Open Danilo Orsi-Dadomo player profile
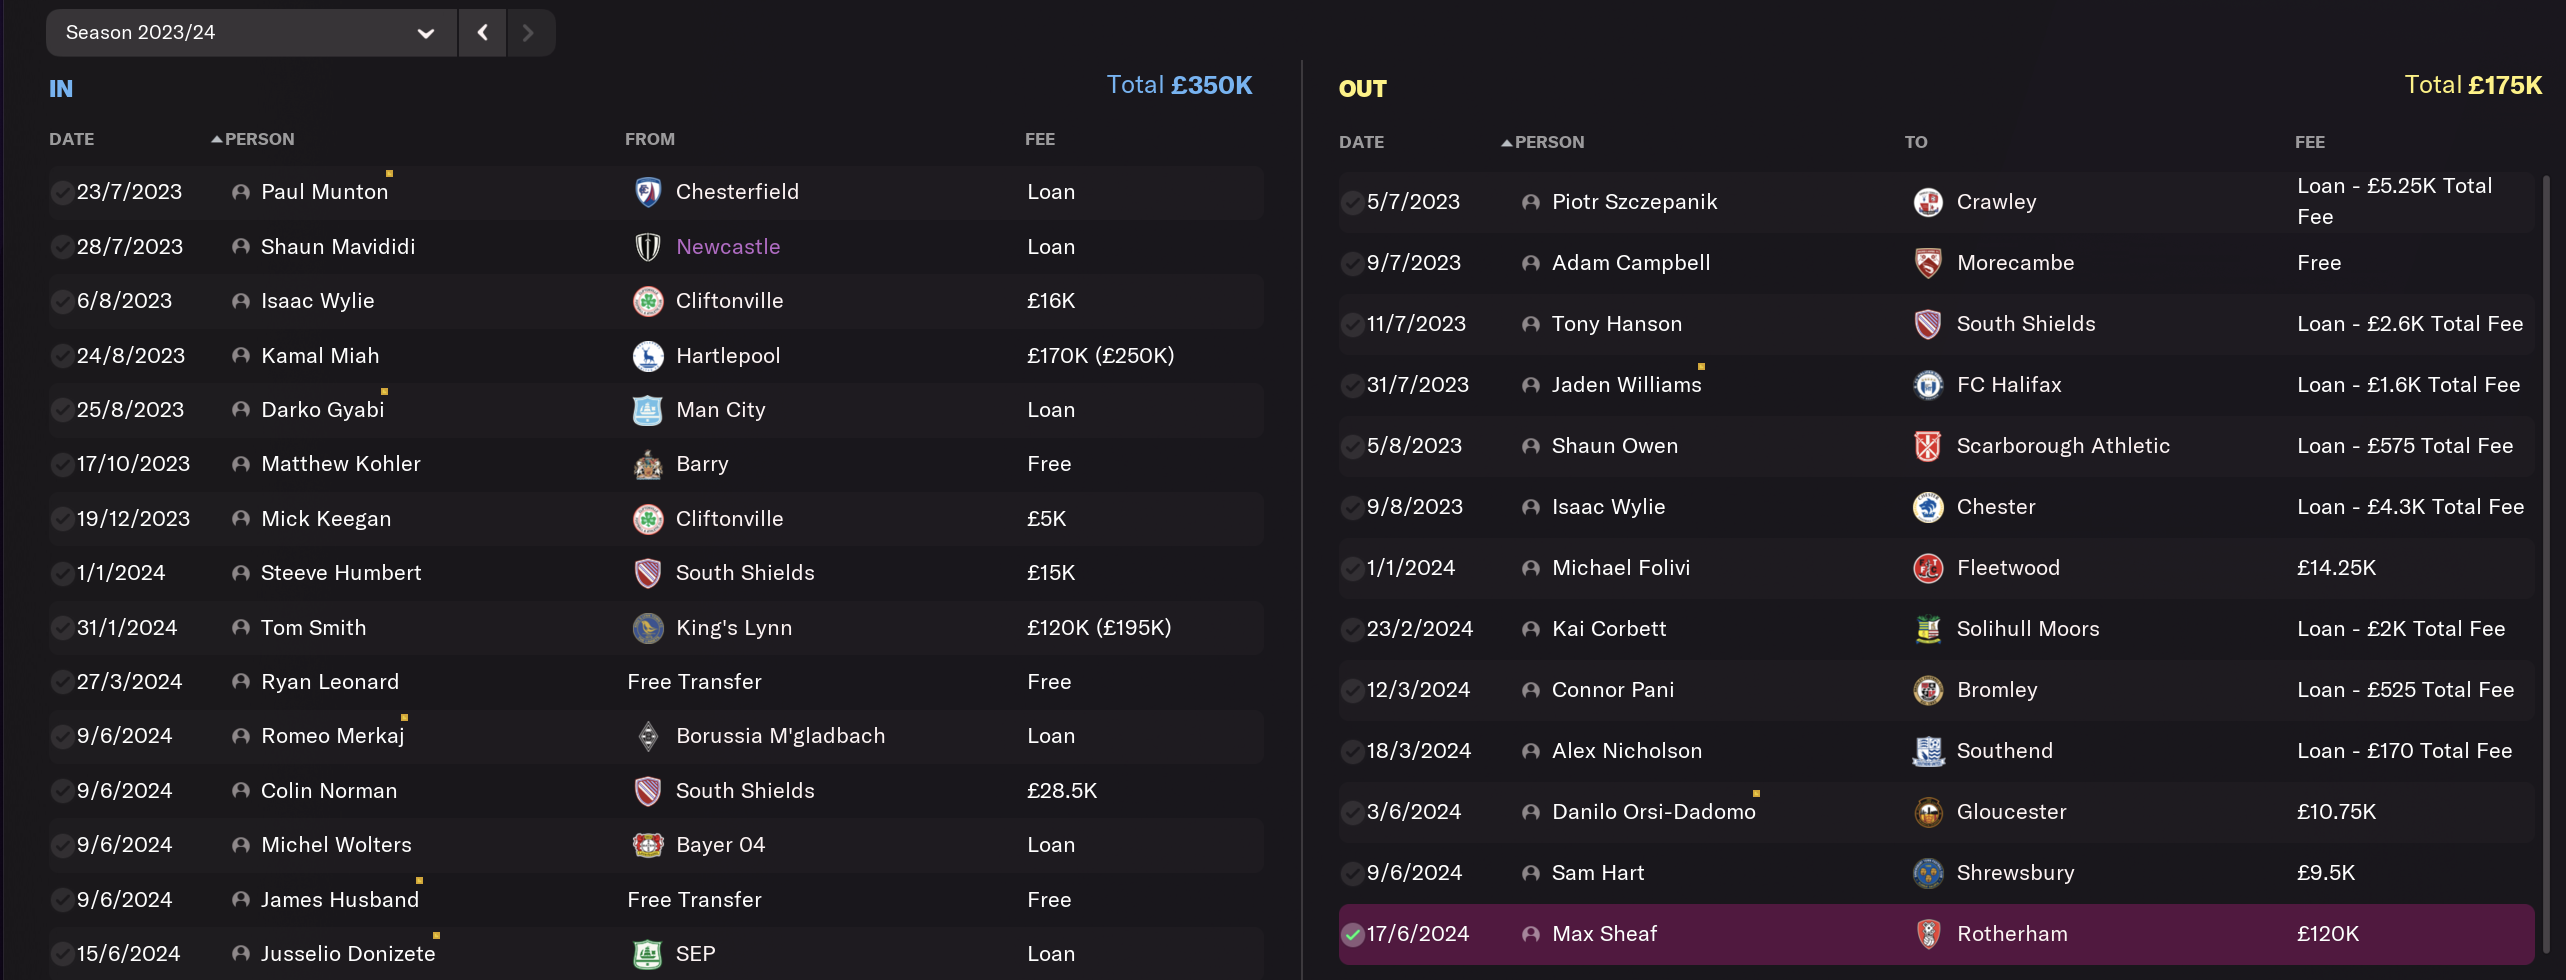Image resolution: width=2566 pixels, height=980 pixels. tap(1654, 812)
